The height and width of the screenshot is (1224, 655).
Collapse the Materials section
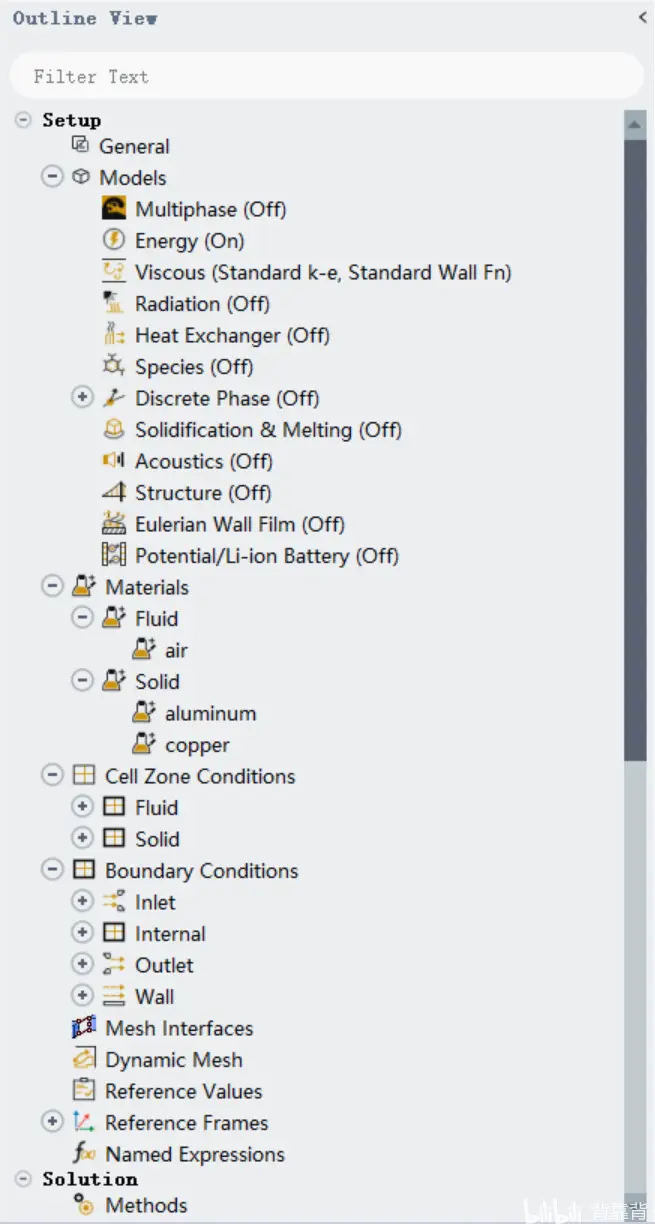52,587
